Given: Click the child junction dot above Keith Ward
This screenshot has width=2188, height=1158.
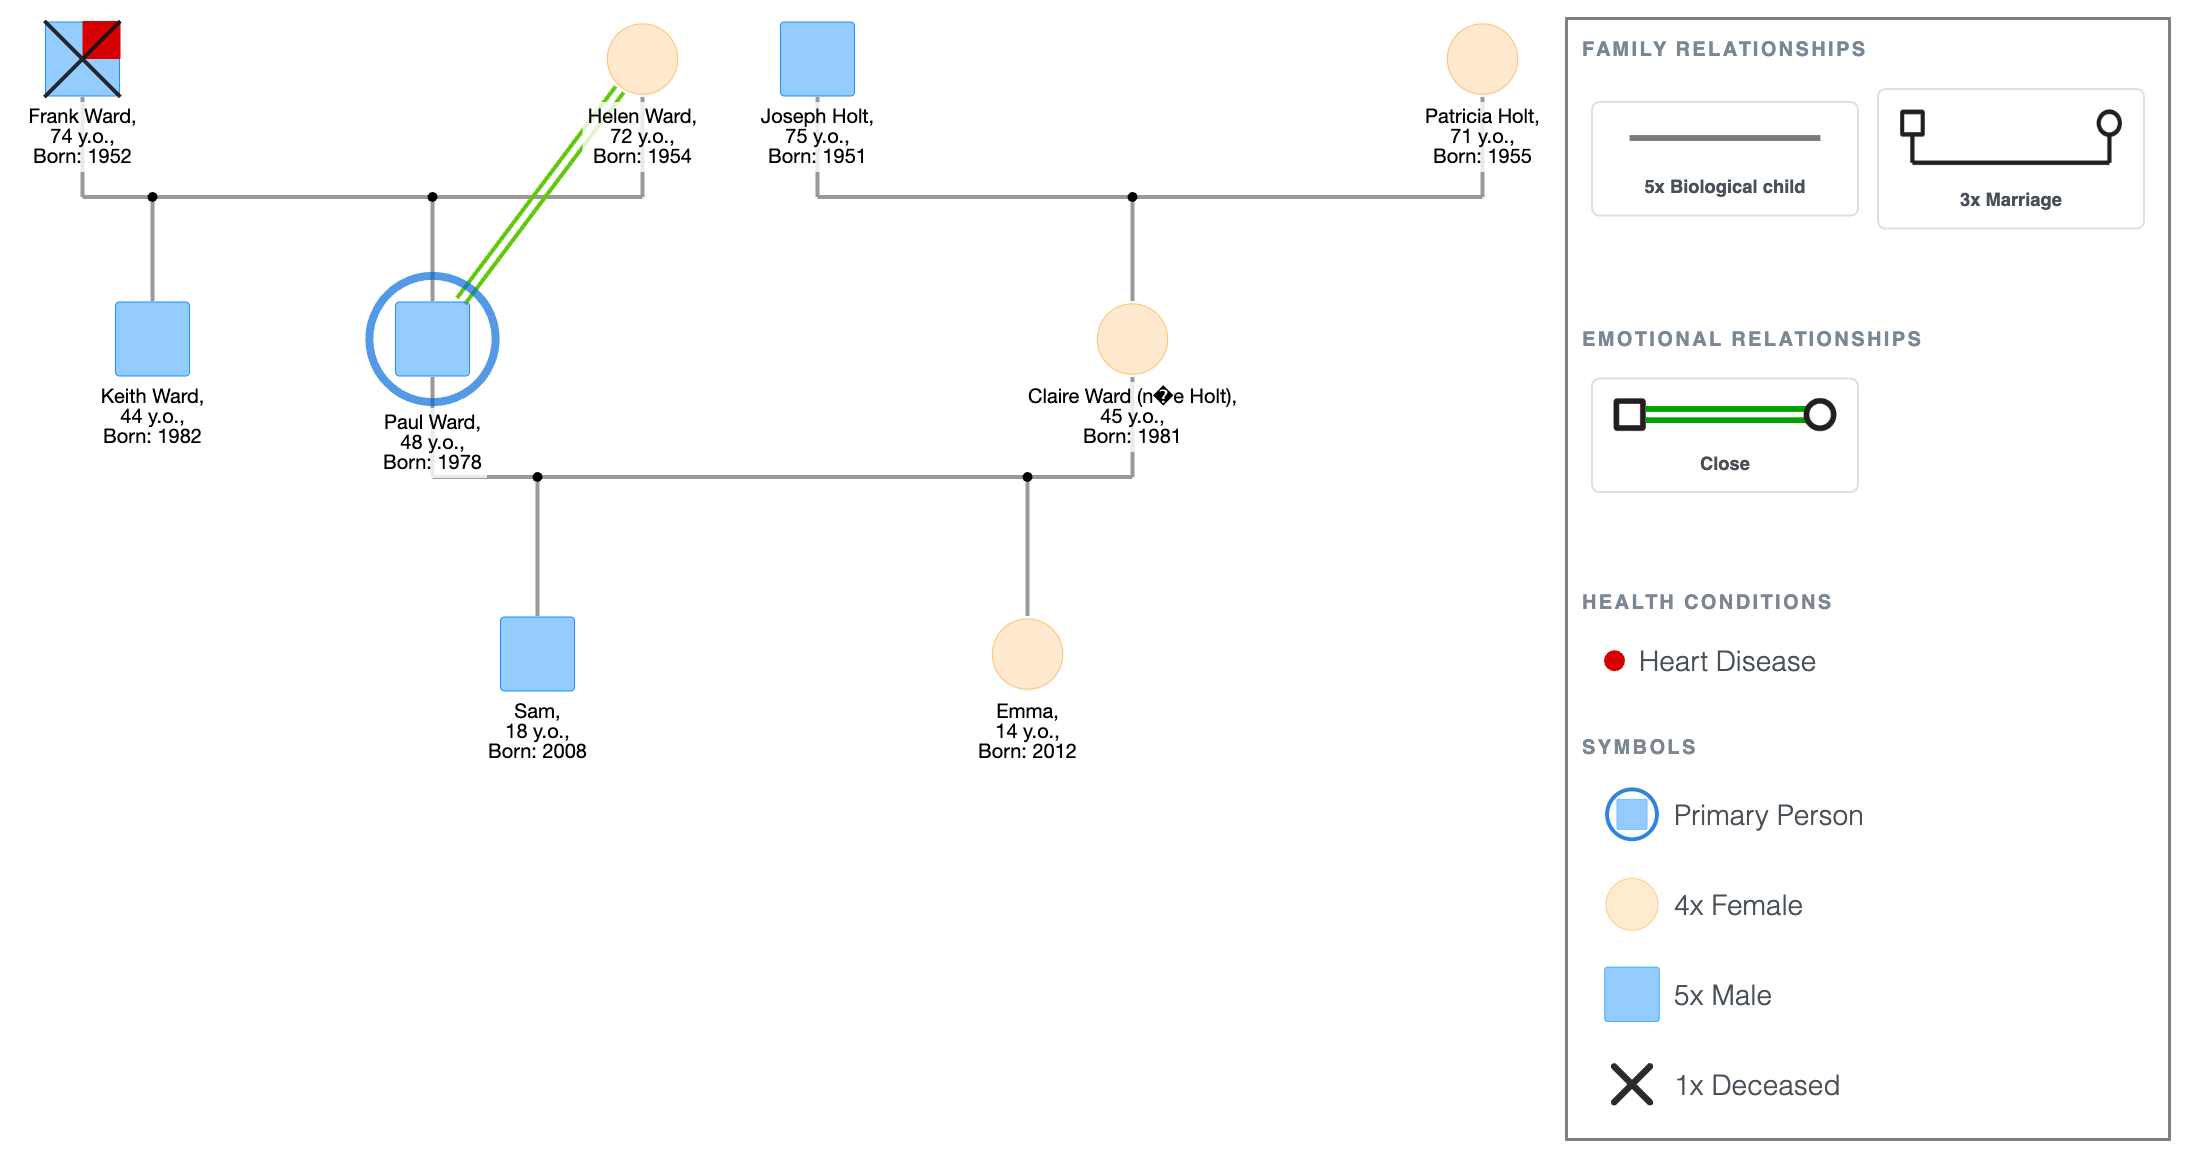Looking at the screenshot, I should (152, 197).
